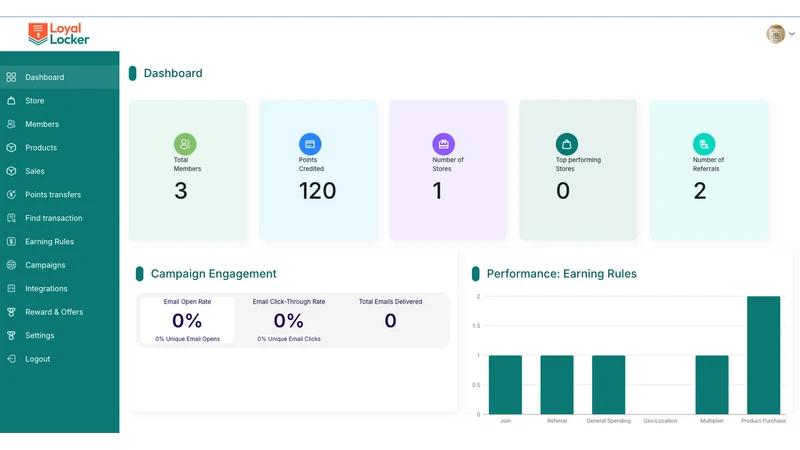Image resolution: width=800 pixels, height=450 pixels.
Task: Click the Dashboard page heading
Action: click(x=173, y=73)
